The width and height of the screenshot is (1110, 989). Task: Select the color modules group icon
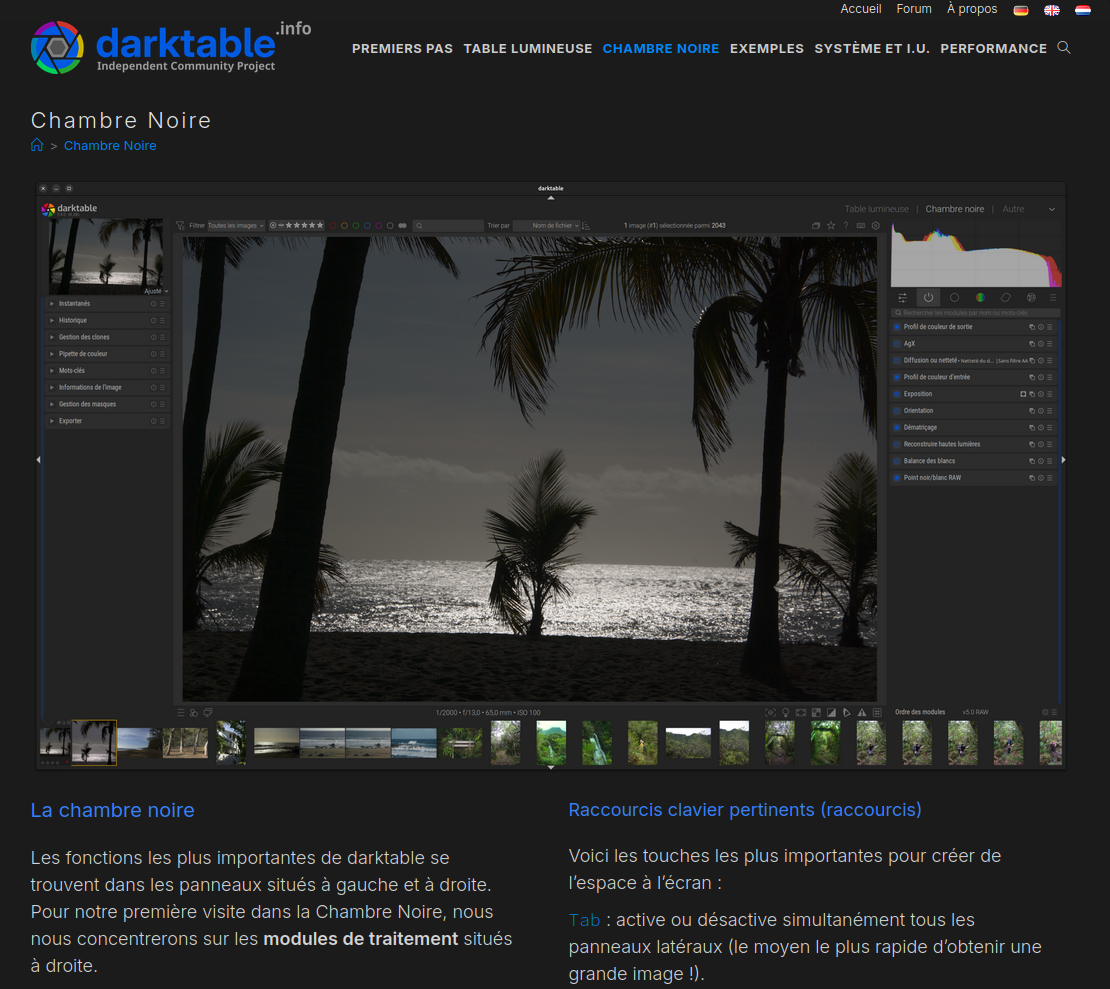(x=980, y=297)
